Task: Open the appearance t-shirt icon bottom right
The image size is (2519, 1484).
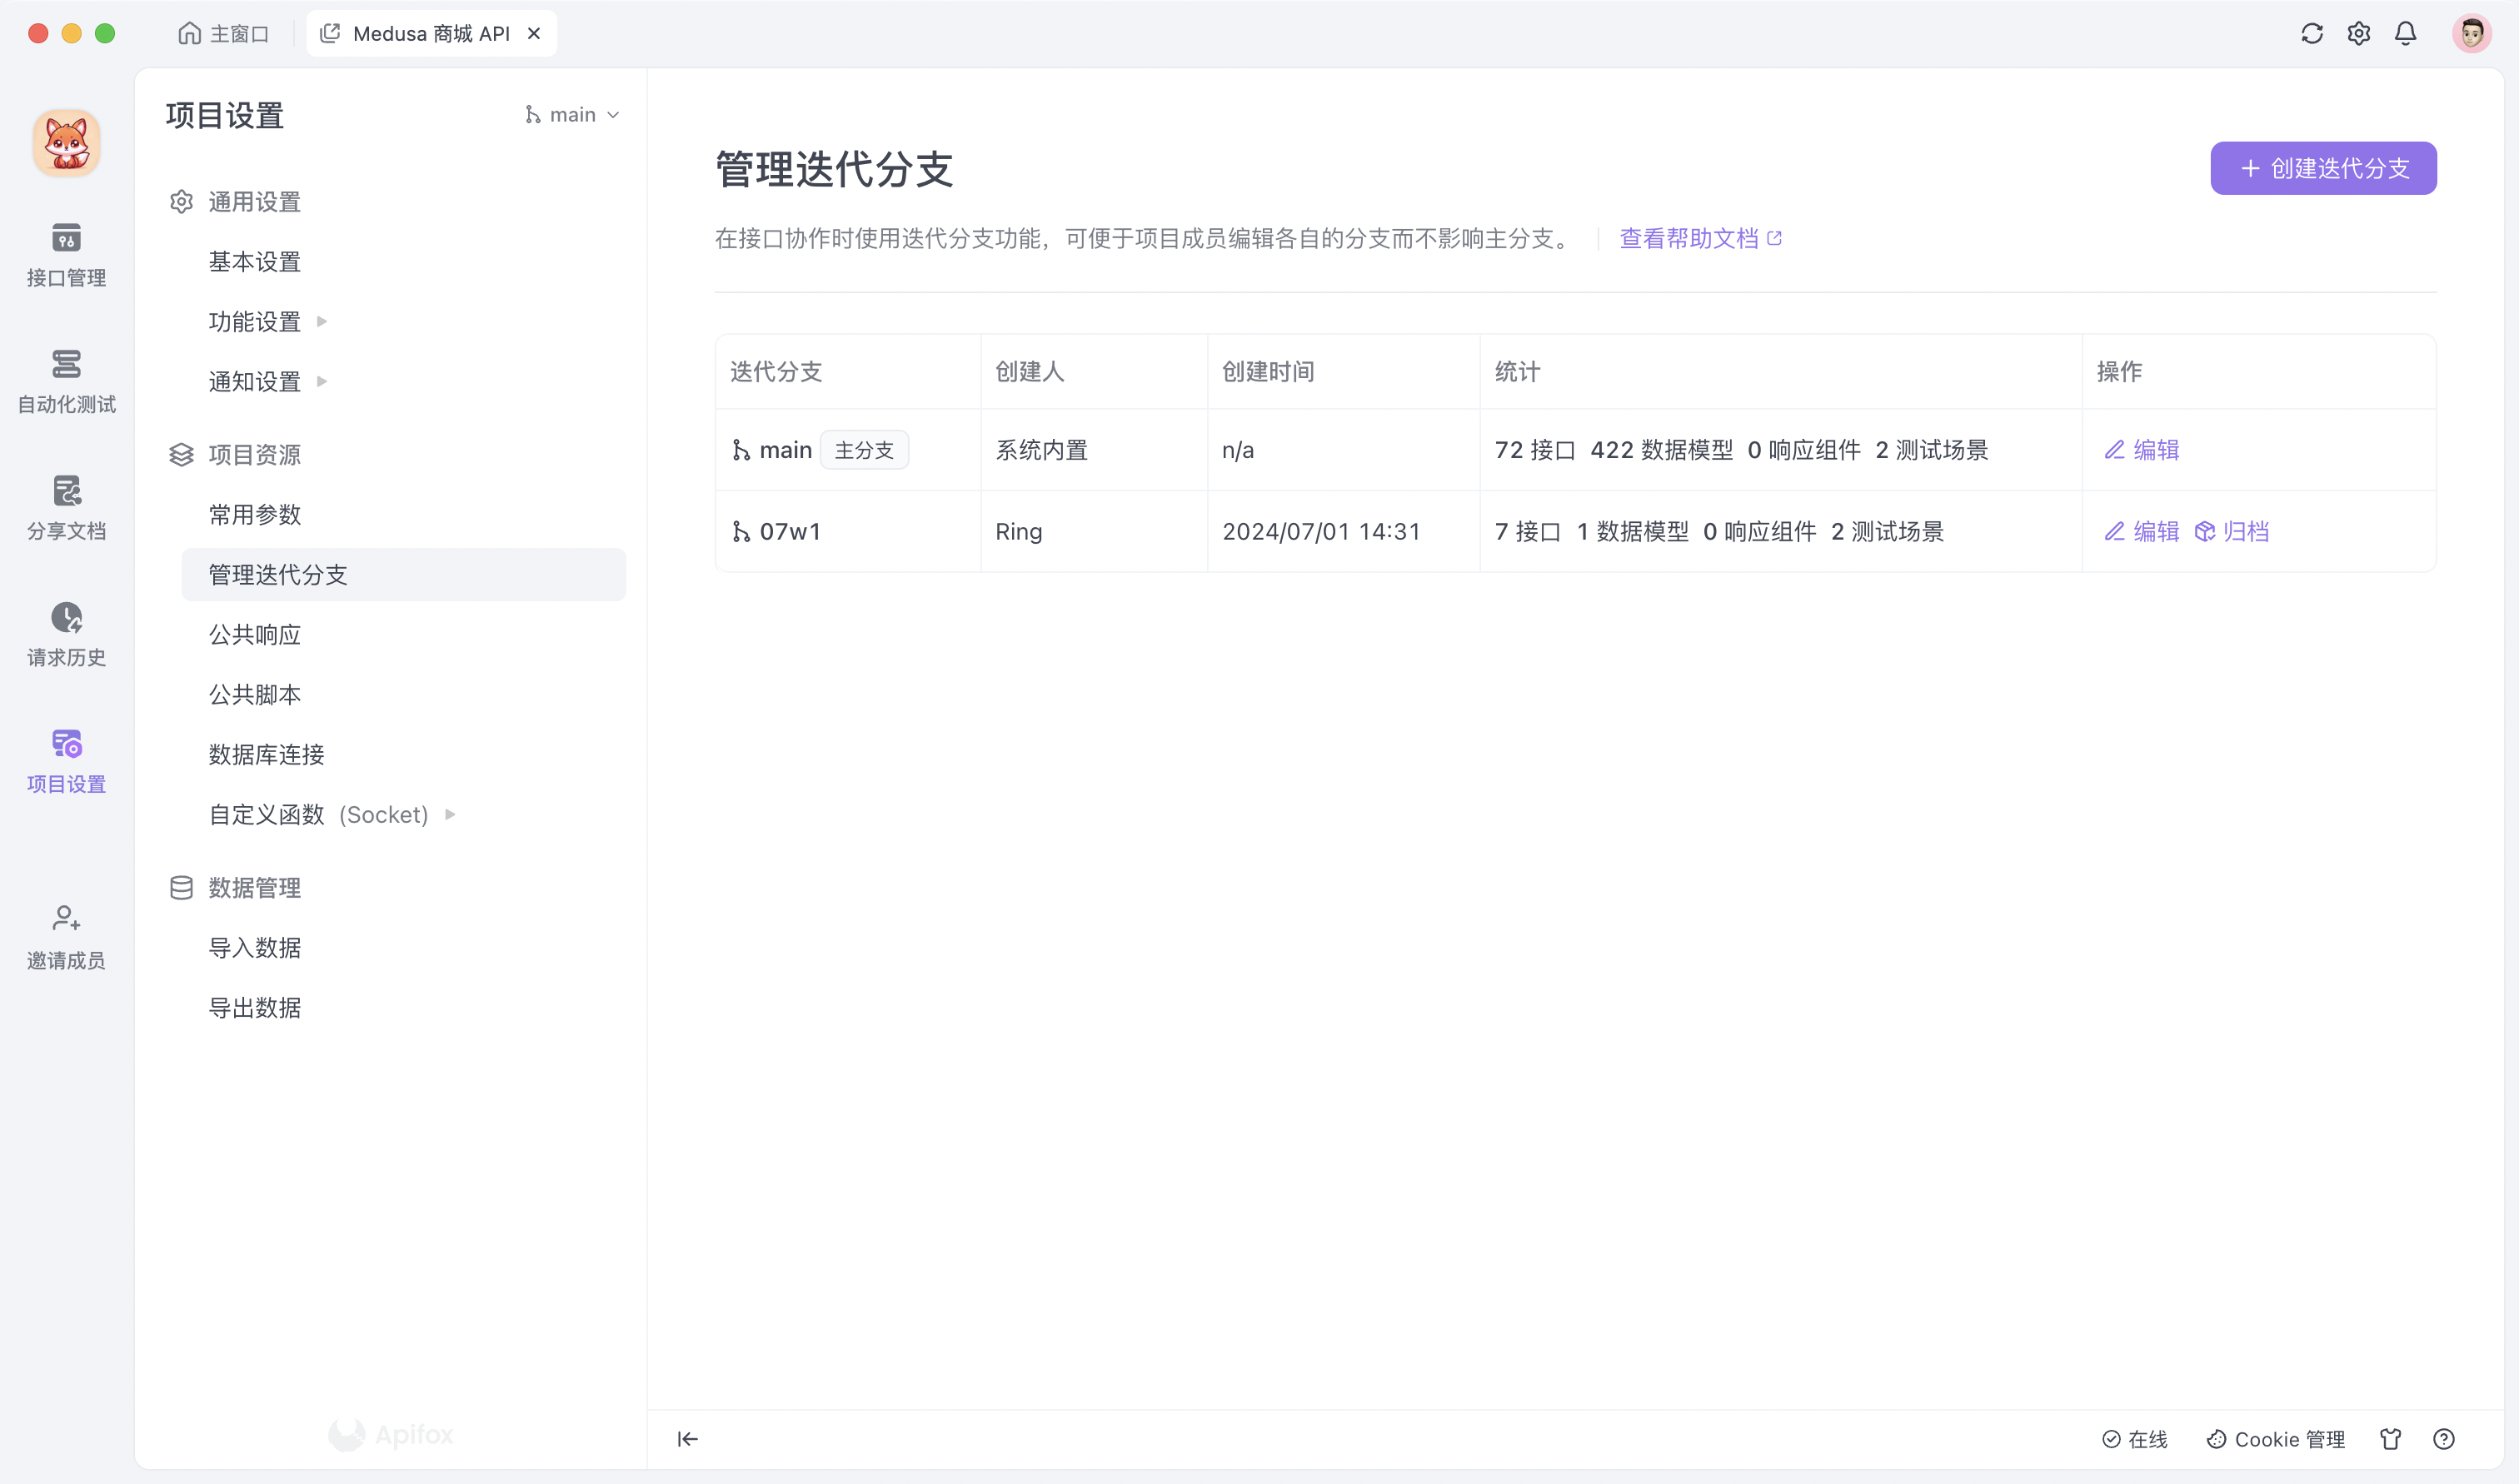Action: [x=2392, y=1439]
